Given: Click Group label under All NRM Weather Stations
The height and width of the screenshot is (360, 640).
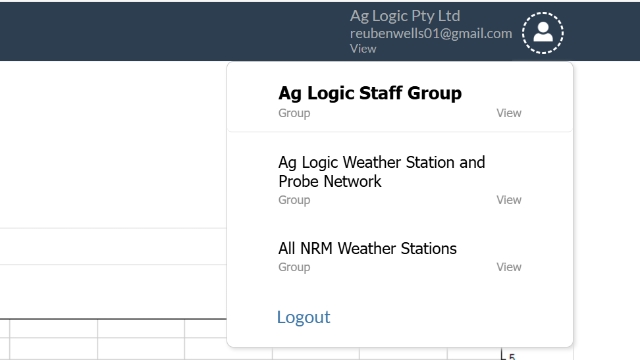Looking at the screenshot, I should 294,267.
